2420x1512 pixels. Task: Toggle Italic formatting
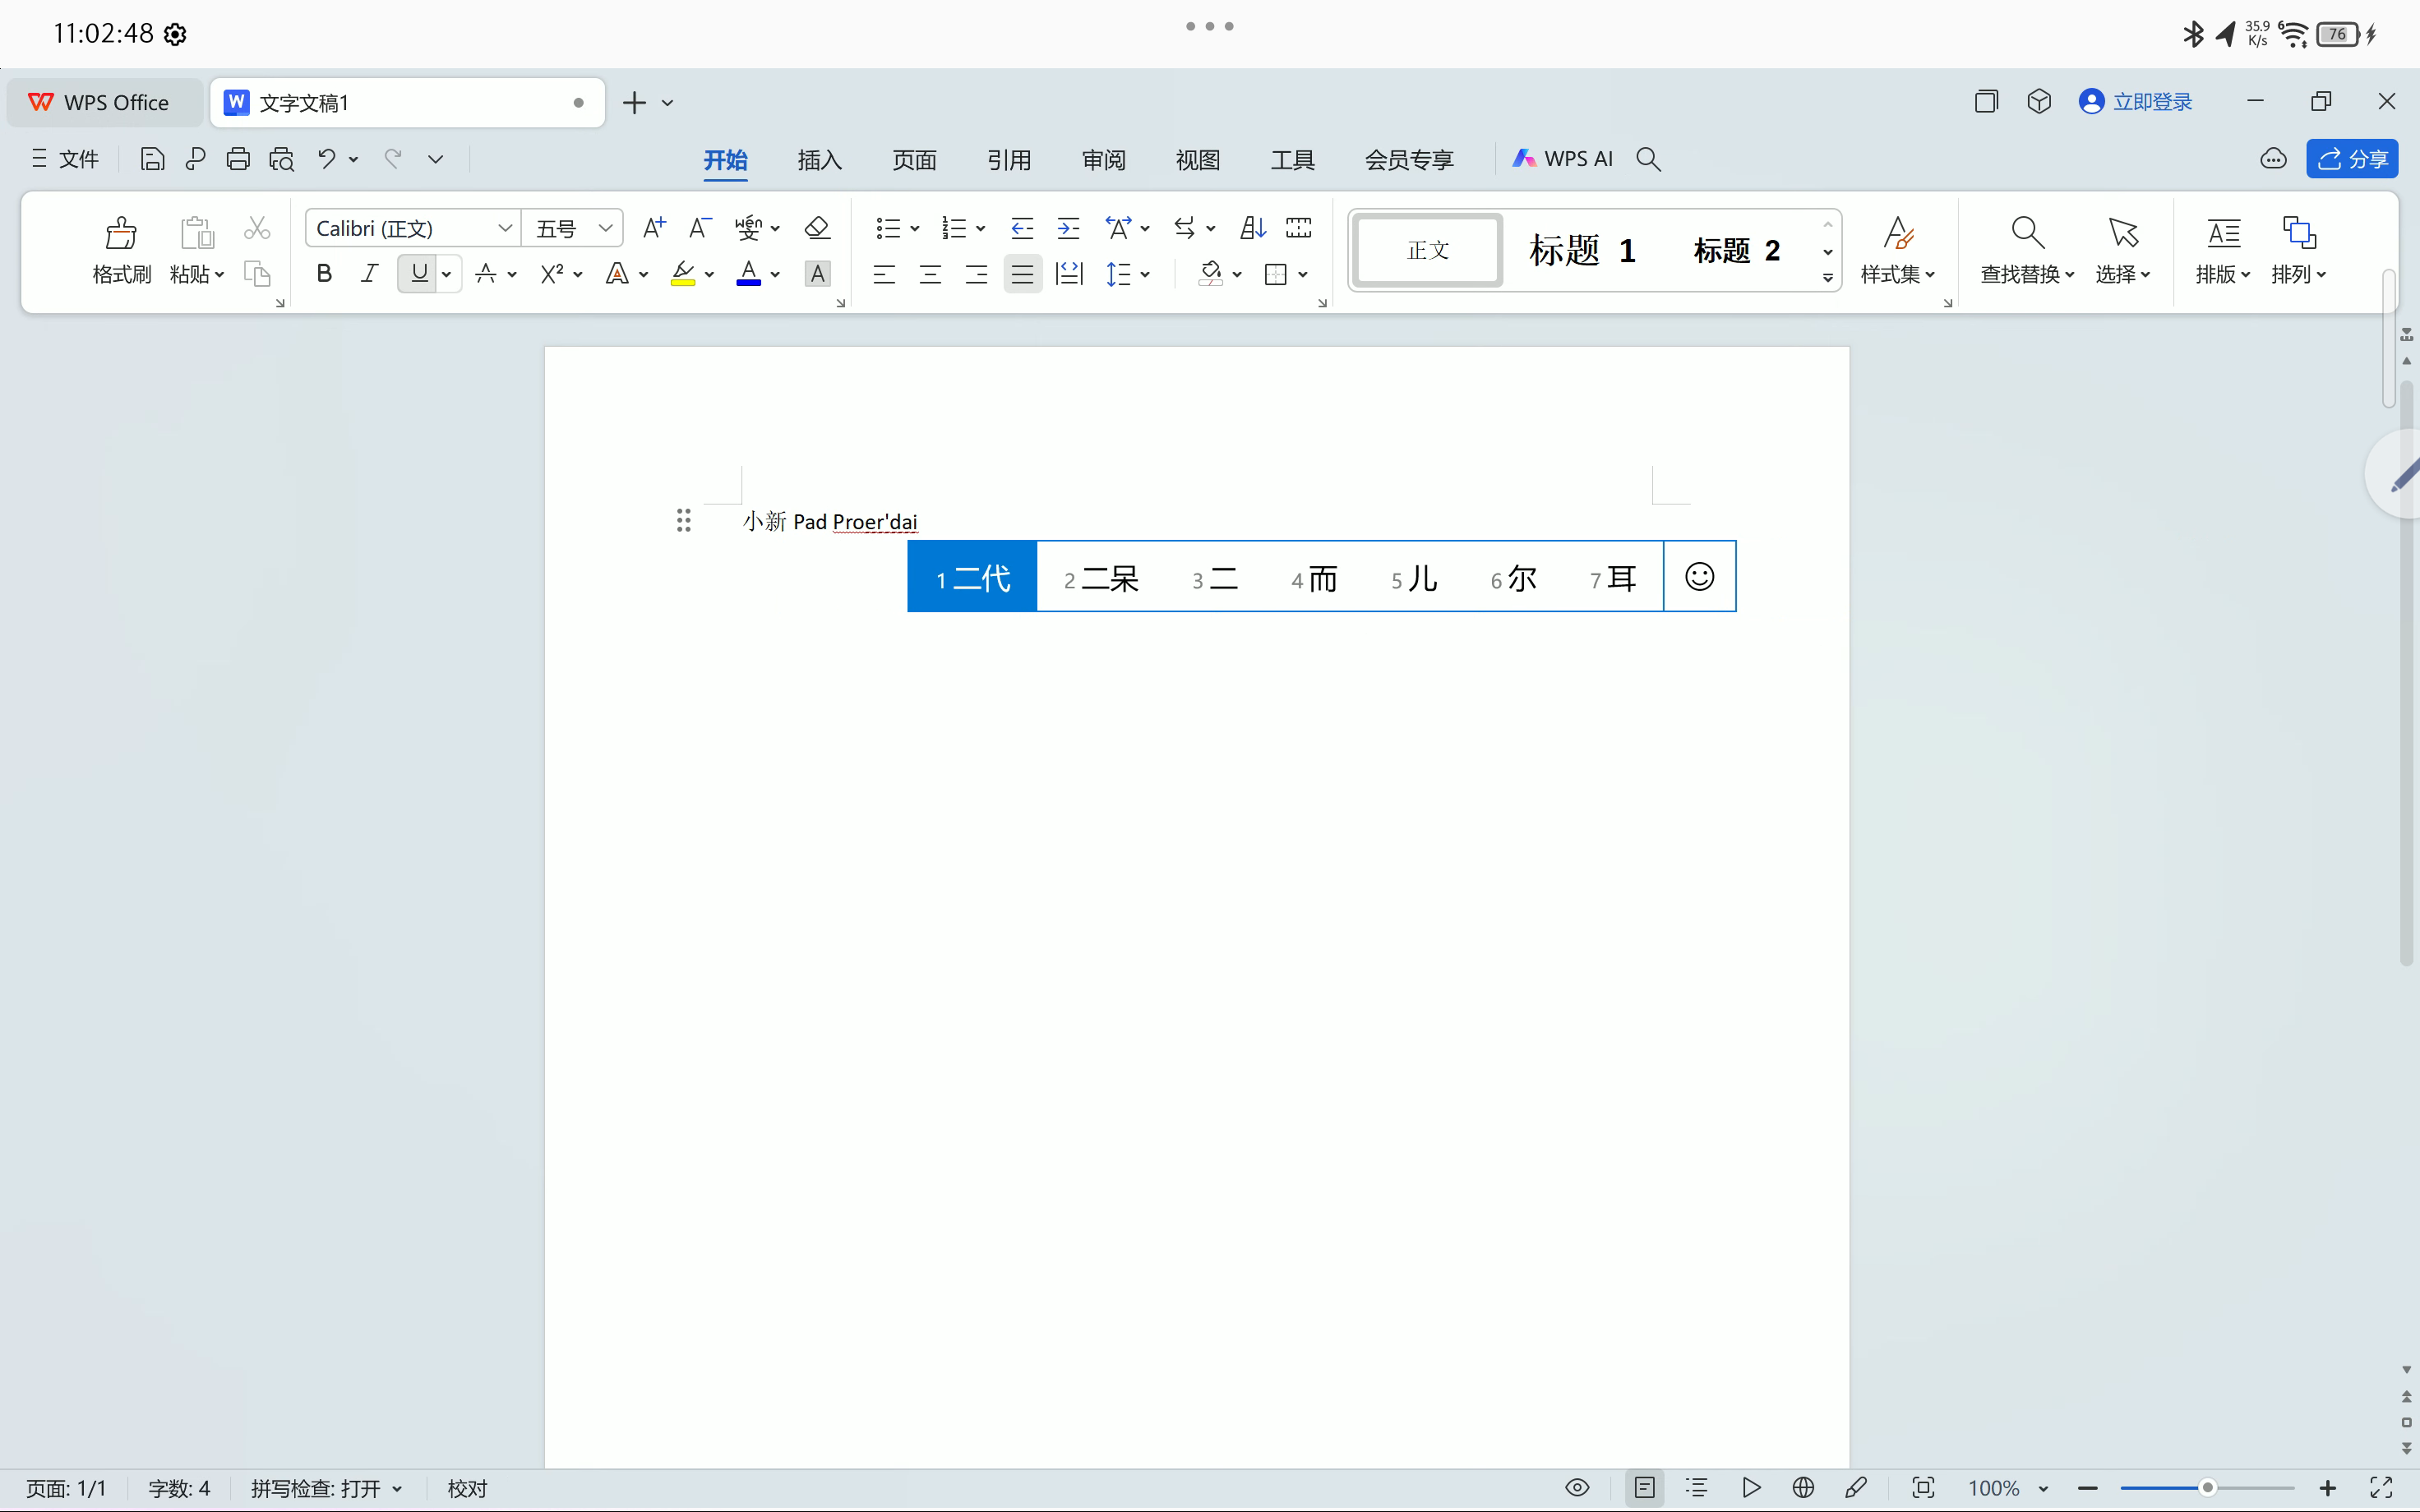coord(369,273)
